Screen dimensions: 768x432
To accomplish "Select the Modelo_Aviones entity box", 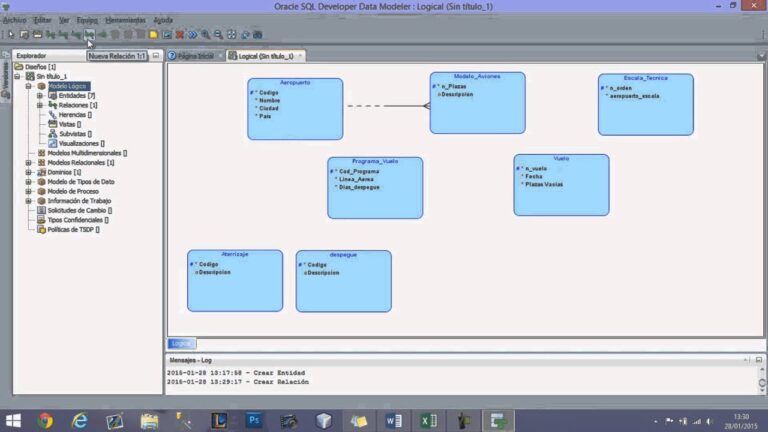I will [x=478, y=103].
